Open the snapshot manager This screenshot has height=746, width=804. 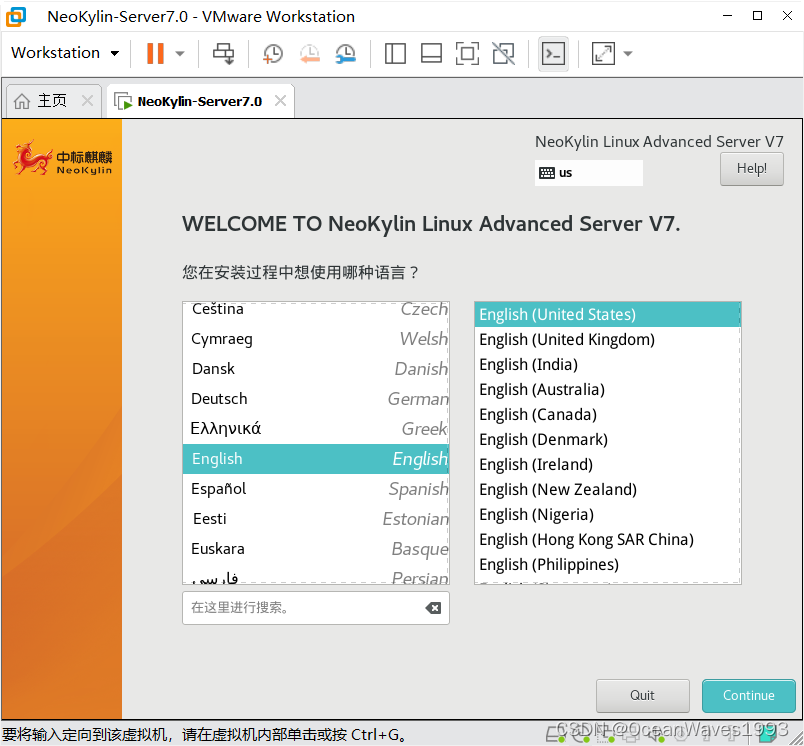346,53
